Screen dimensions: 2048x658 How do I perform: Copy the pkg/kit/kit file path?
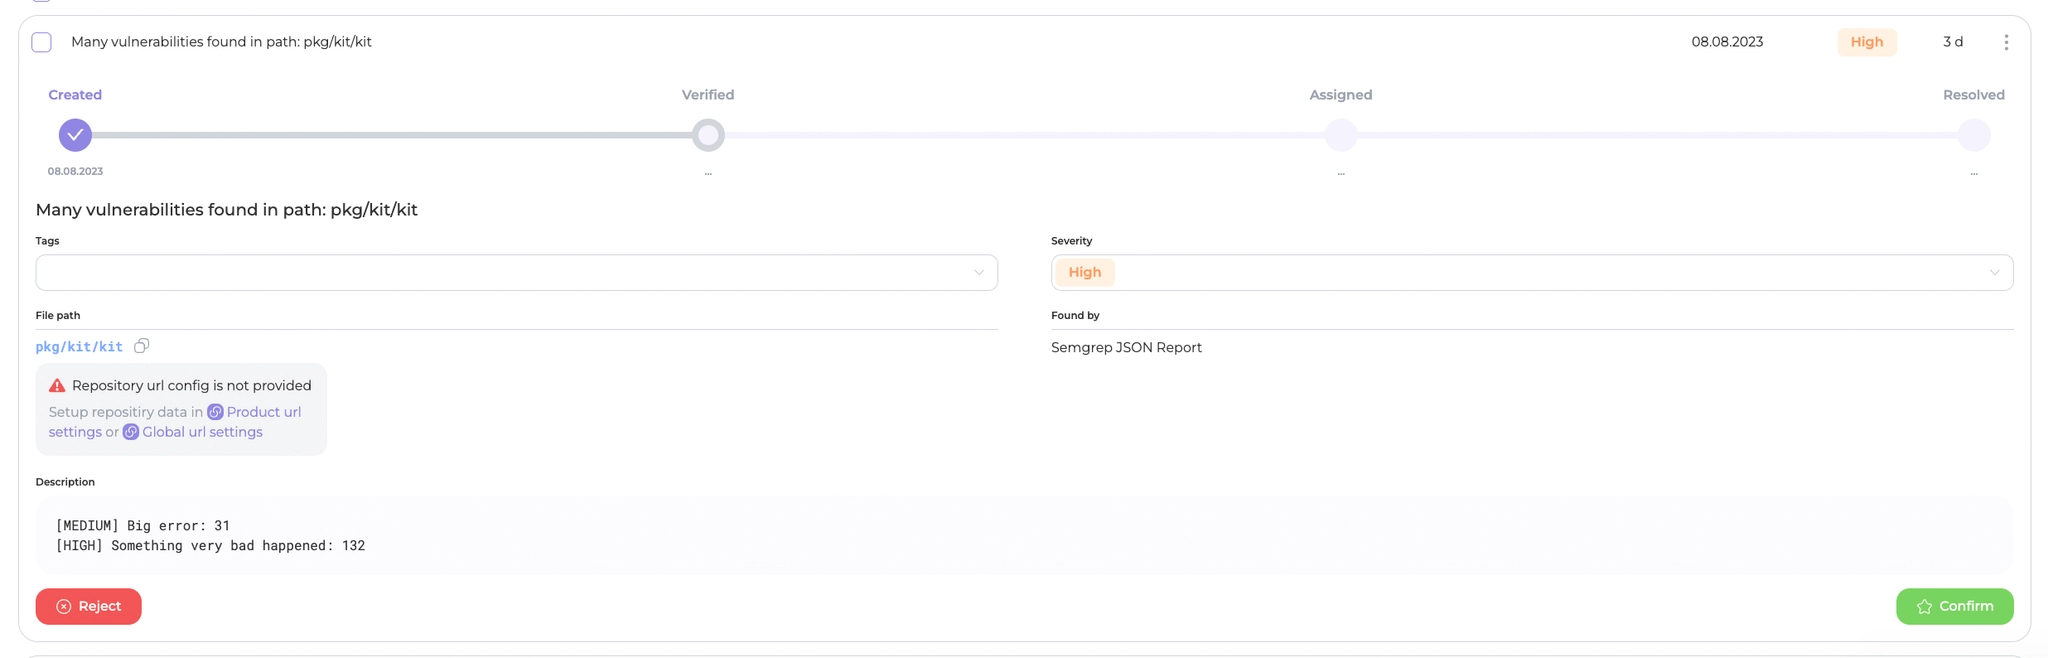[x=141, y=346]
